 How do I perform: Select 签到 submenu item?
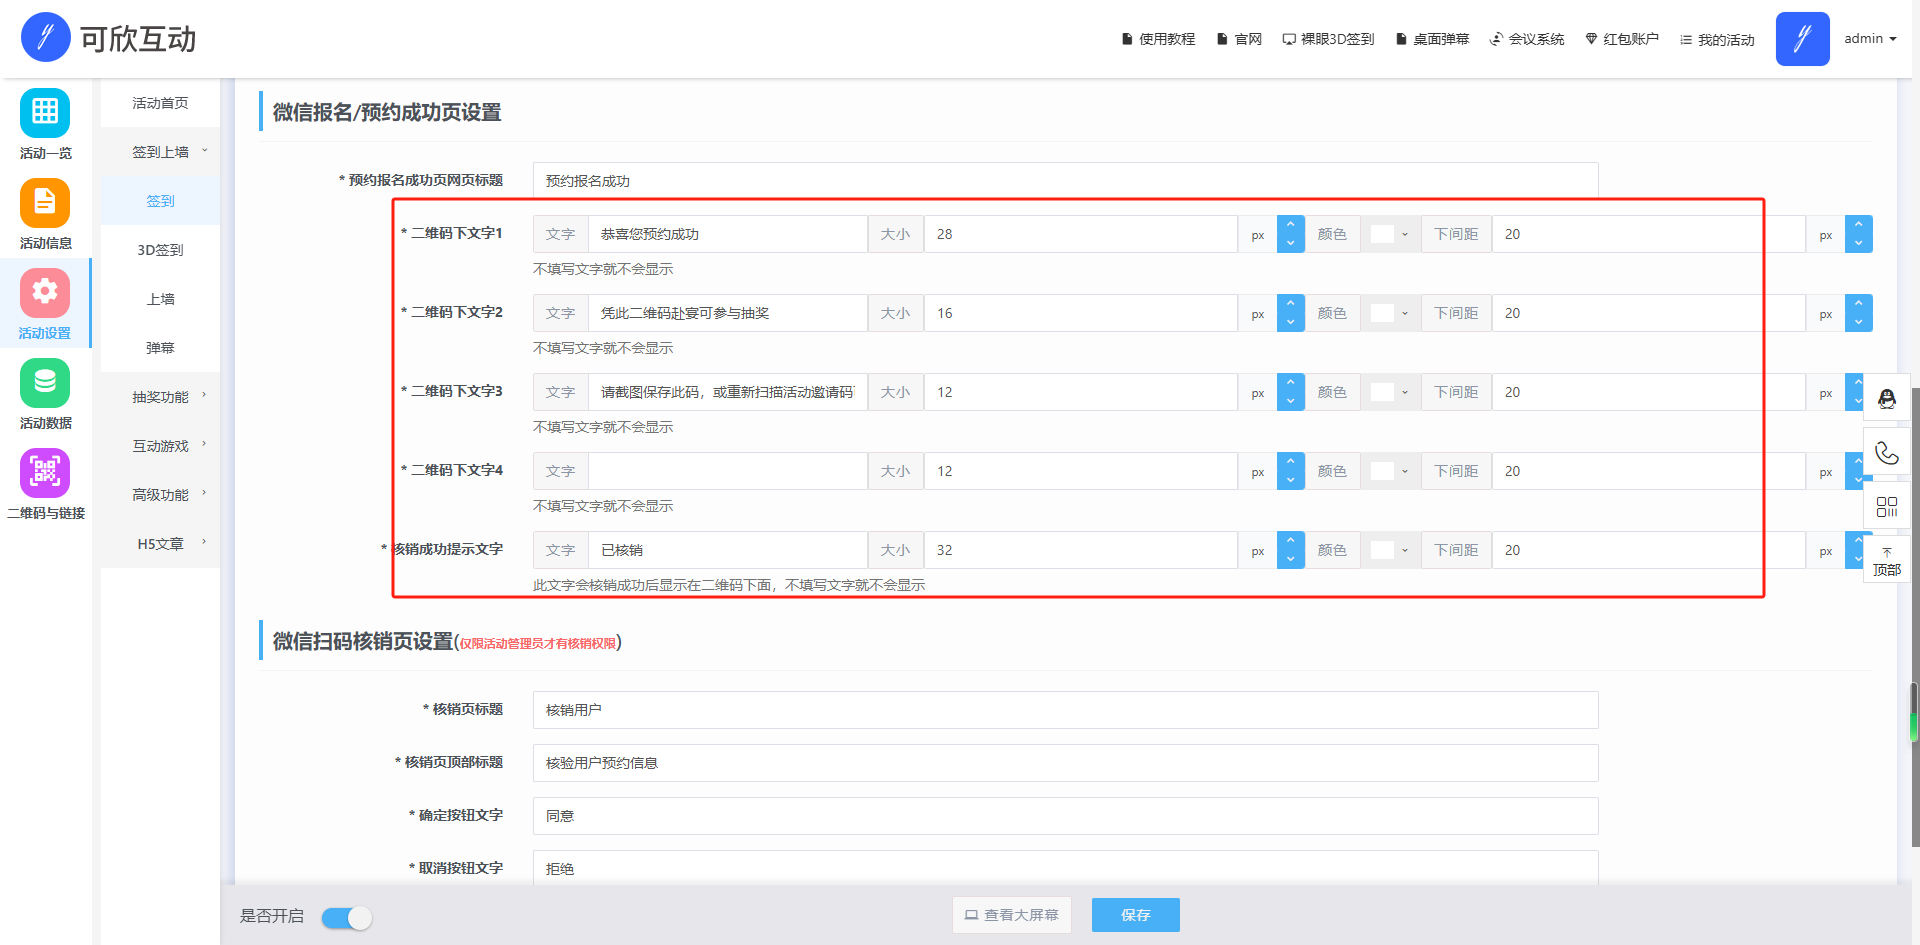click(160, 201)
